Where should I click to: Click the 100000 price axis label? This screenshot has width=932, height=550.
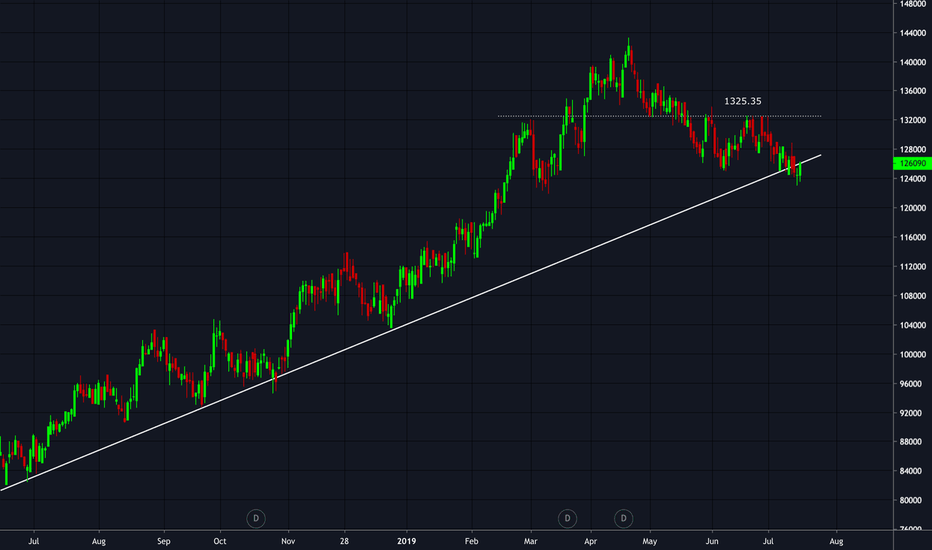point(912,354)
